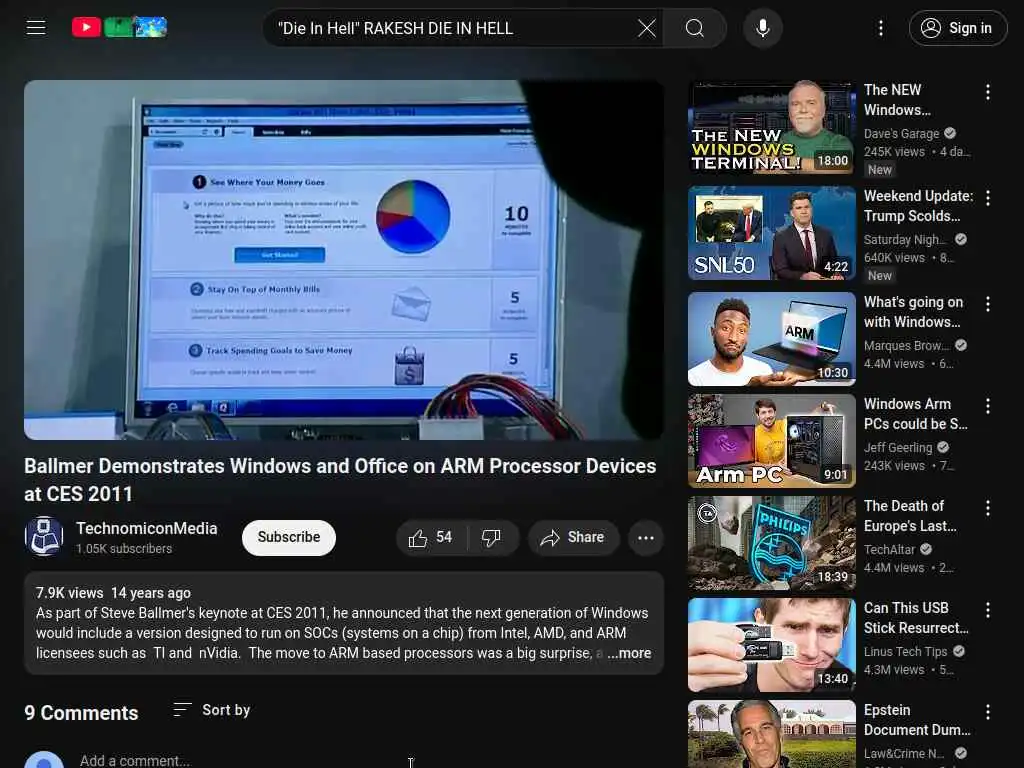Click the Ballmer Demonstrates Windows video title
1024x768 pixels.
pos(340,479)
